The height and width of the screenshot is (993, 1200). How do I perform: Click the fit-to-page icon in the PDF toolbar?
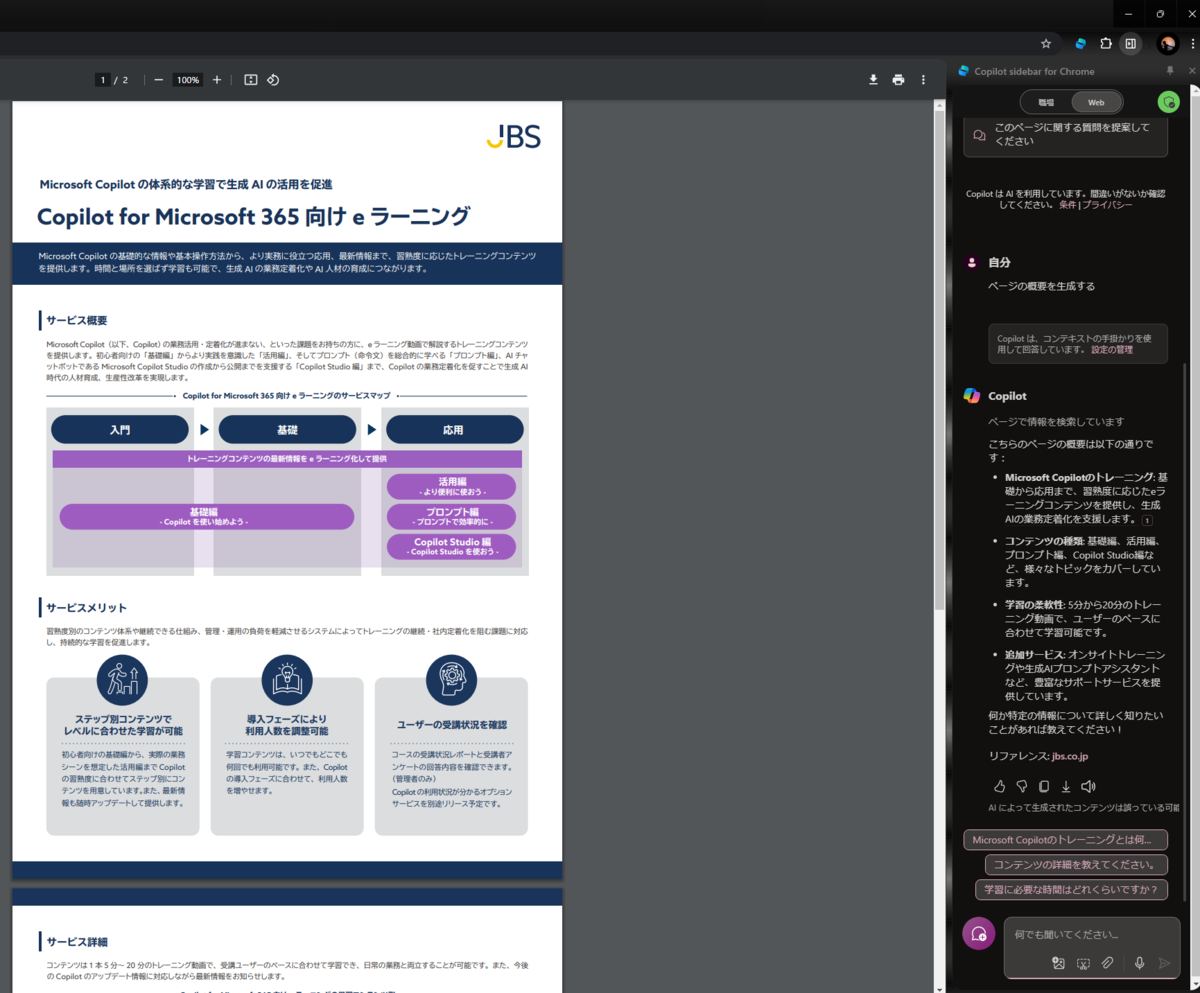tap(250, 80)
